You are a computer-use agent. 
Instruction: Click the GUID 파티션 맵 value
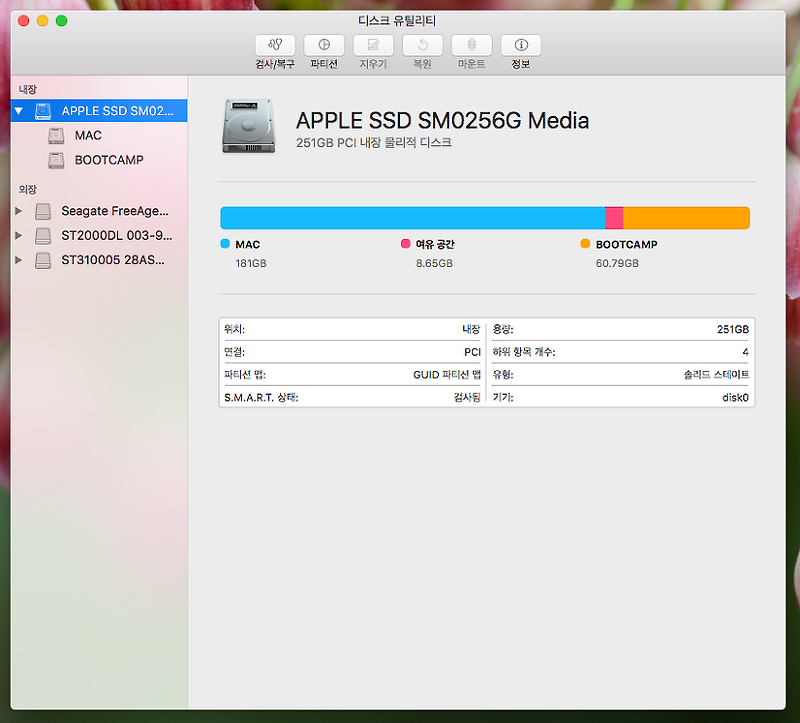pyautogui.click(x=447, y=375)
